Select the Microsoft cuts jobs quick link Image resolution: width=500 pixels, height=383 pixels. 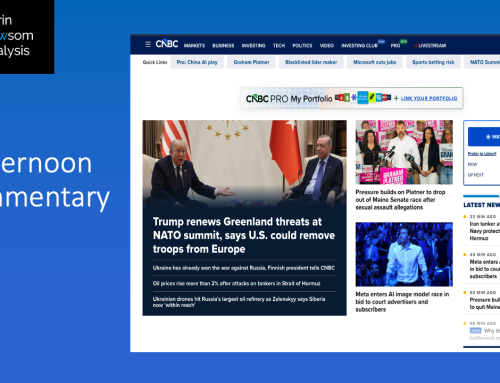[x=375, y=62]
